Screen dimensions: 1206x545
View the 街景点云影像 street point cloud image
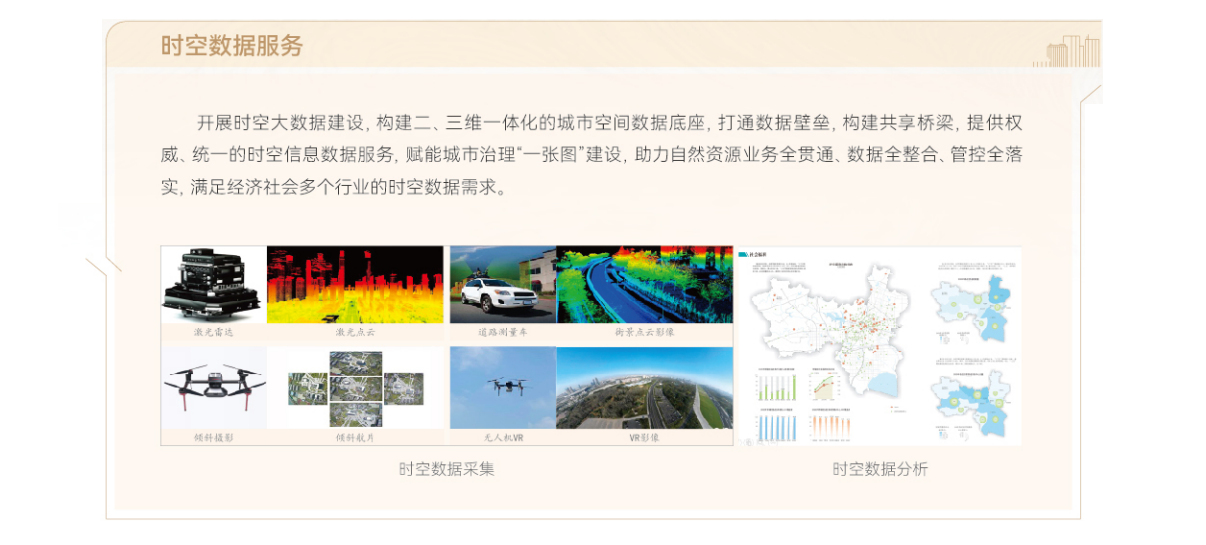[644, 283]
